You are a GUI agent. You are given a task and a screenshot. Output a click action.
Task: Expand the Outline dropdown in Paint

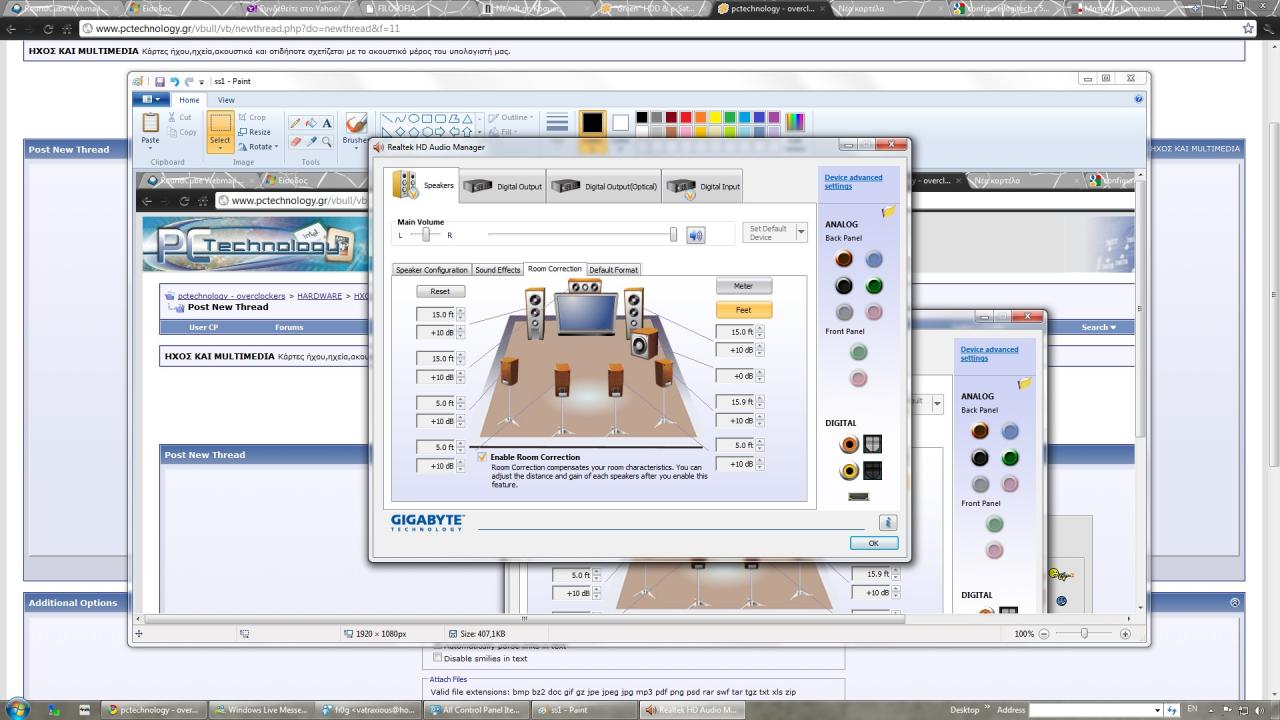pos(531,118)
